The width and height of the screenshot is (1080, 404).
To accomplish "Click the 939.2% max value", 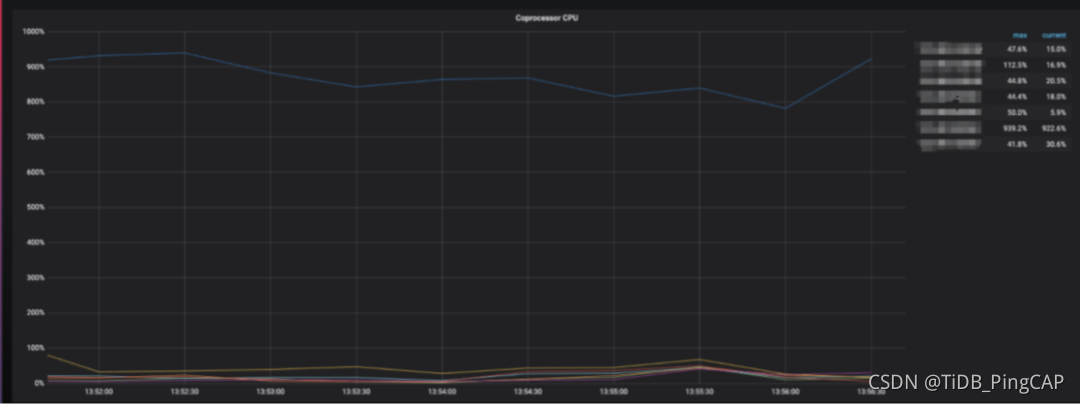I will tap(1015, 129).
